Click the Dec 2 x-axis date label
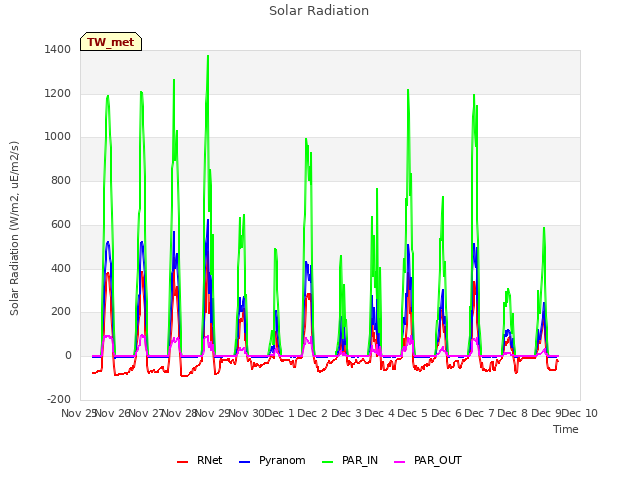640x480 pixels. pos(312,413)
